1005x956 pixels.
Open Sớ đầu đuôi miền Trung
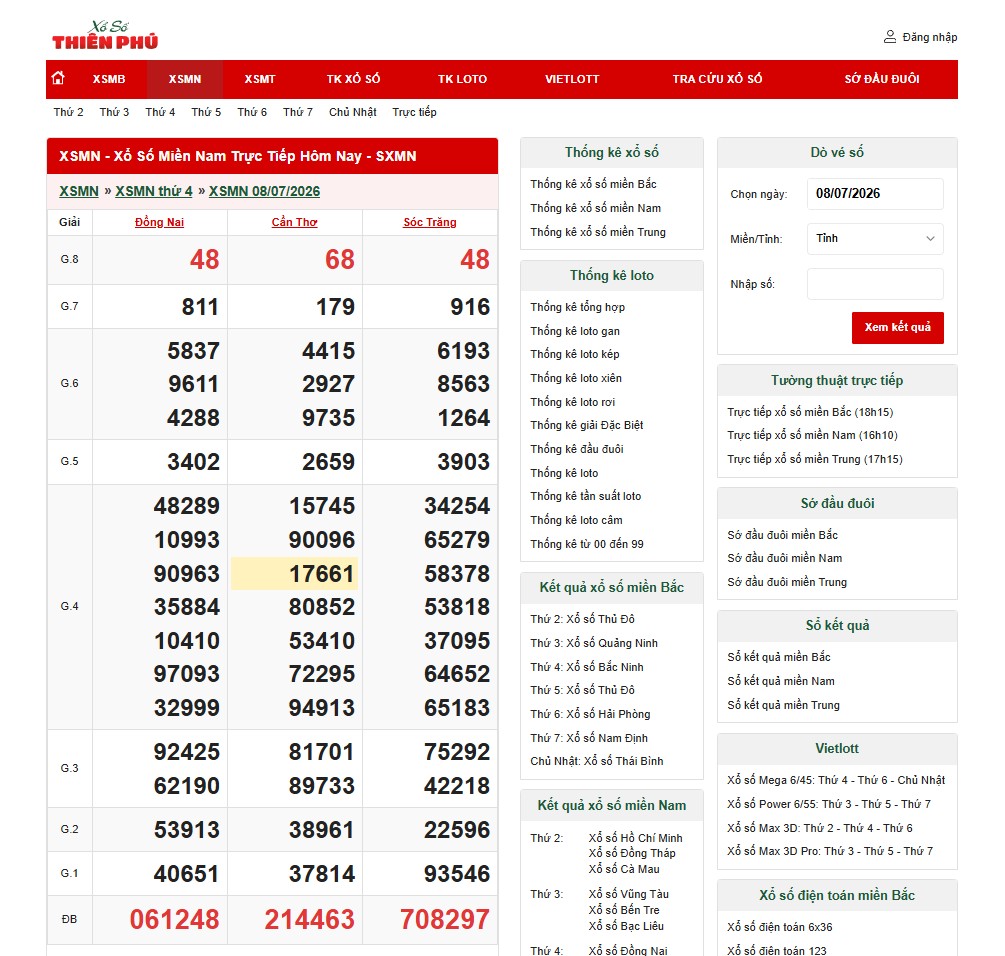tap(786, 582)
